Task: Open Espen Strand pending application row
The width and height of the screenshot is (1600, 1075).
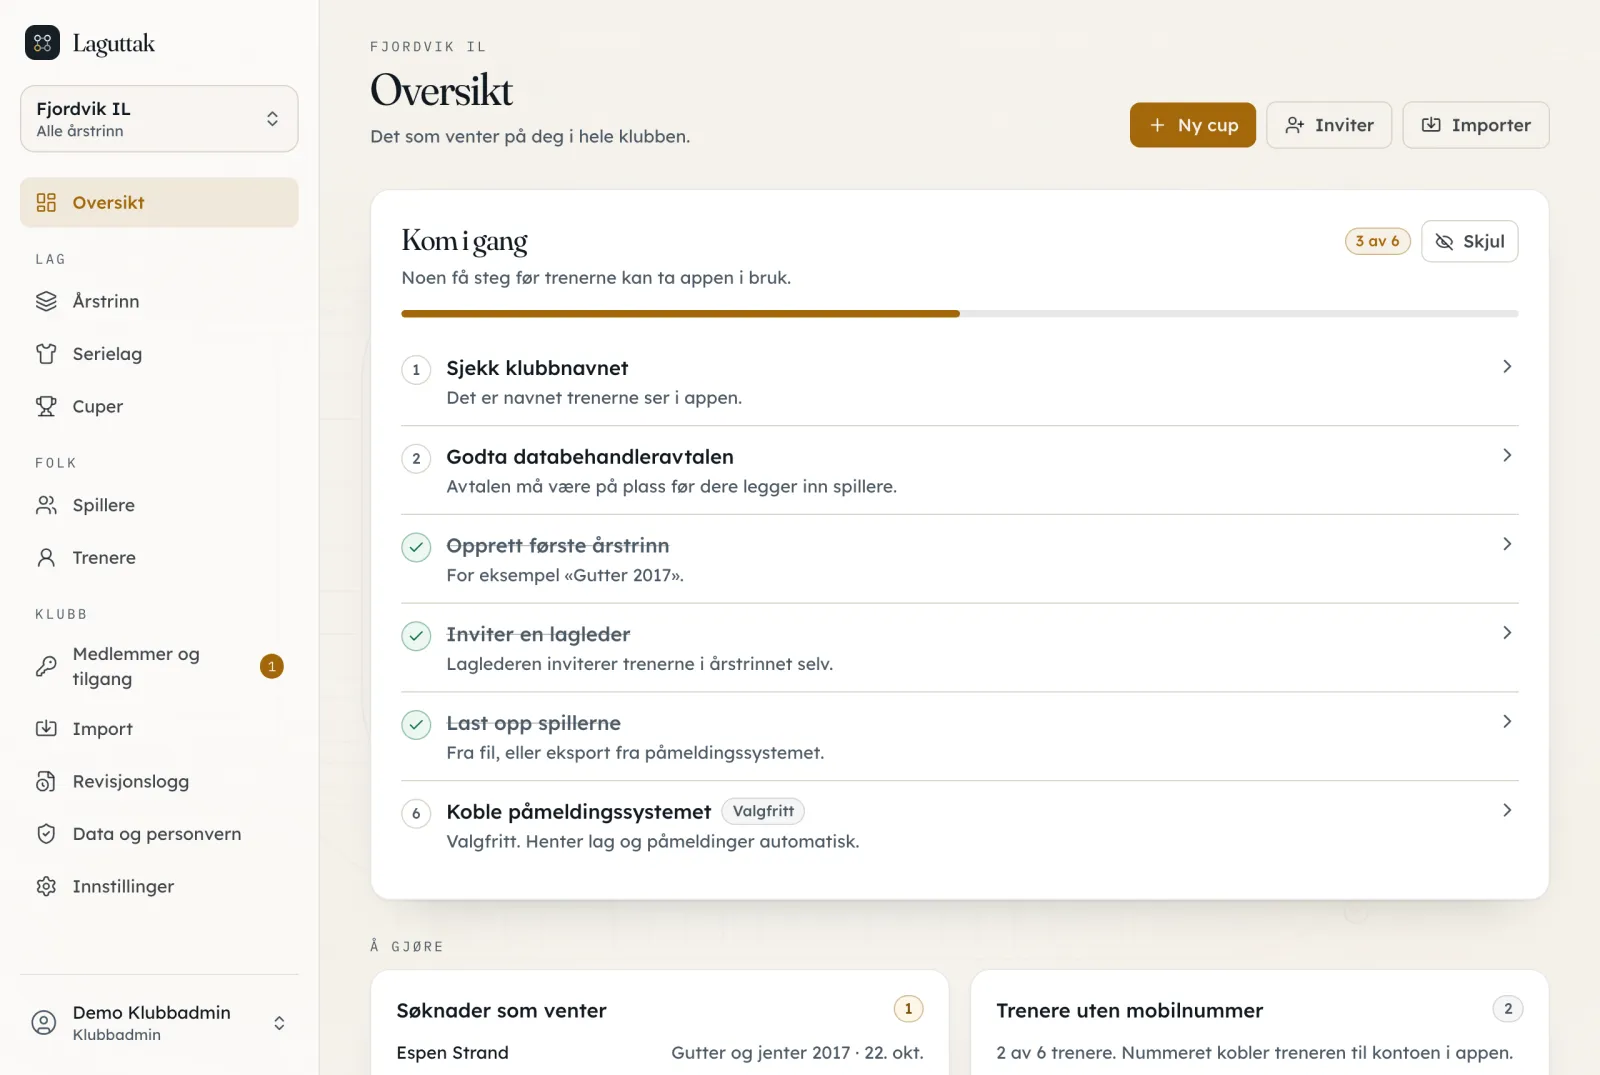Action: pos(659,1053)
